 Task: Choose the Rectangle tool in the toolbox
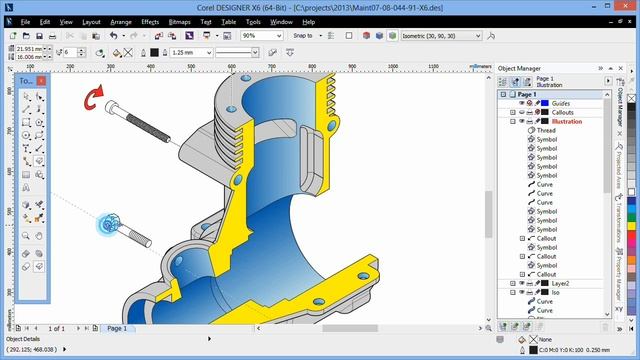coord(26,122)
